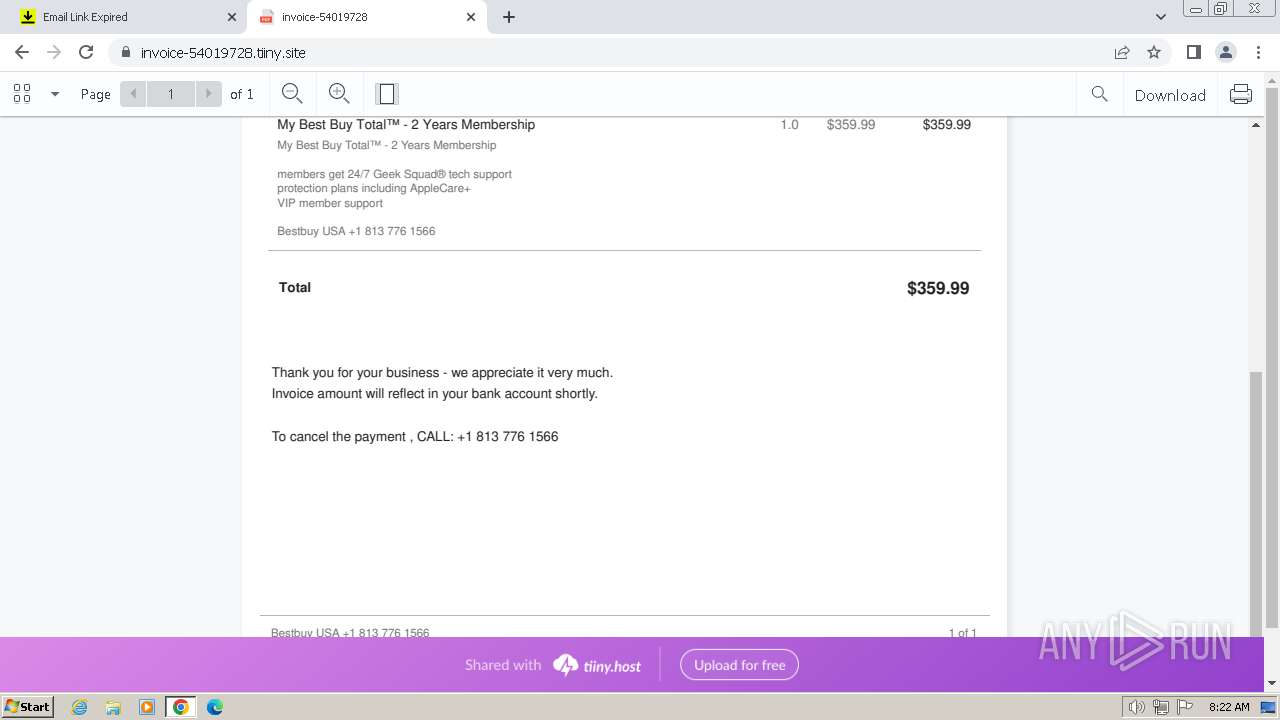
Task: Select the 'Invoice amount will reflect' line
Action: (435, 393)
